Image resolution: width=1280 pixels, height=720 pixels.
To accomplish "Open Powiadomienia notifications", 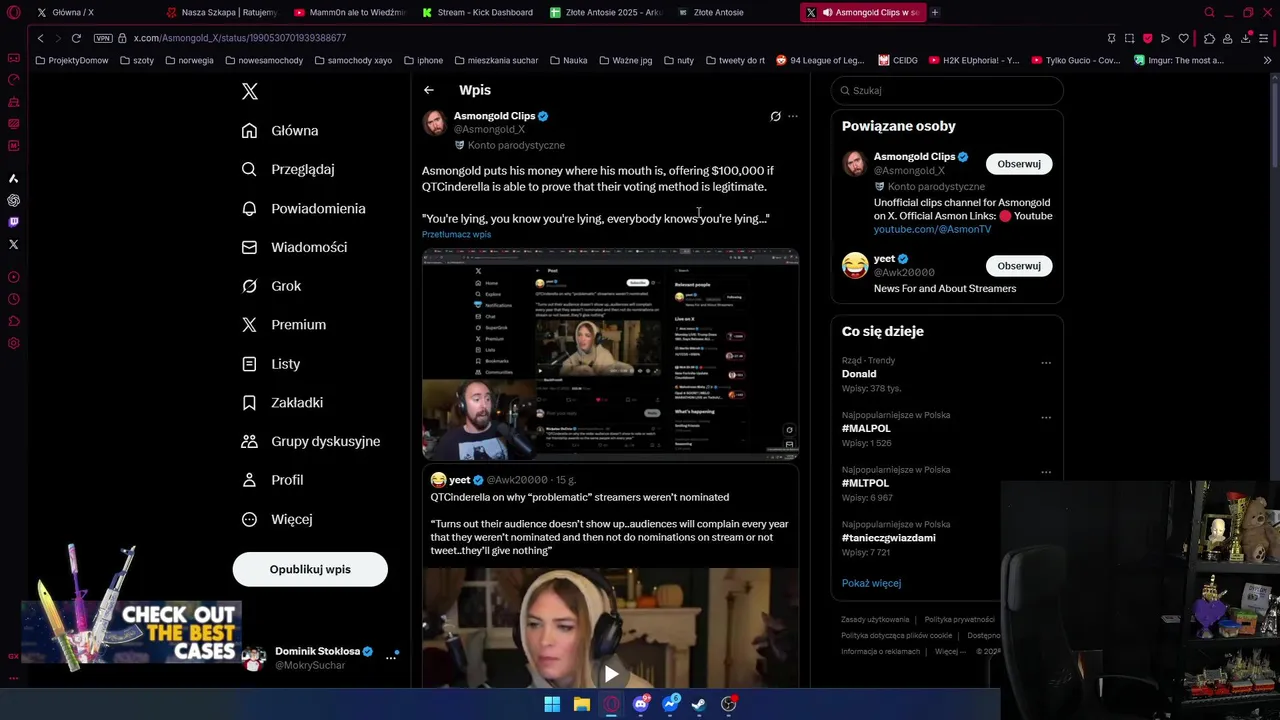I will pos(304,208).
